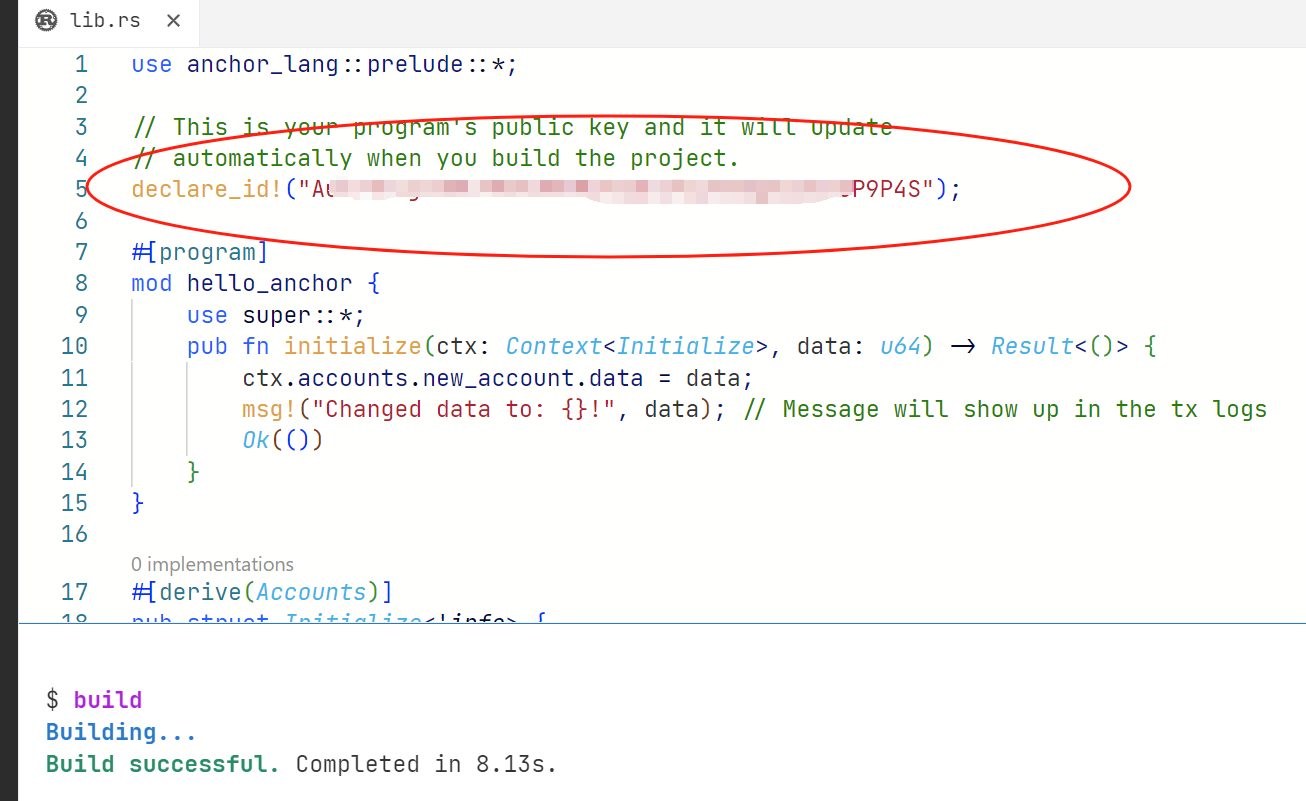
Task: Click the Rust file icon on lib.rs tab
Action: [46, 20]
